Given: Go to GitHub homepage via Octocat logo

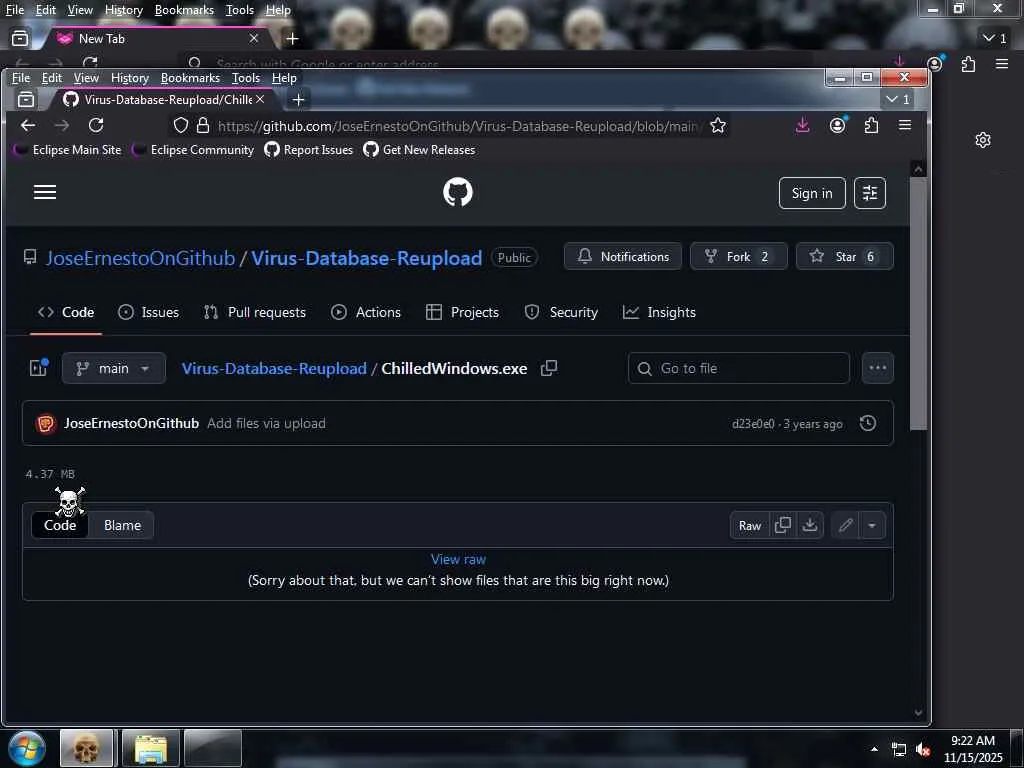Looking at the screenshot, I should pyautogui.click(x=457, y=193).
